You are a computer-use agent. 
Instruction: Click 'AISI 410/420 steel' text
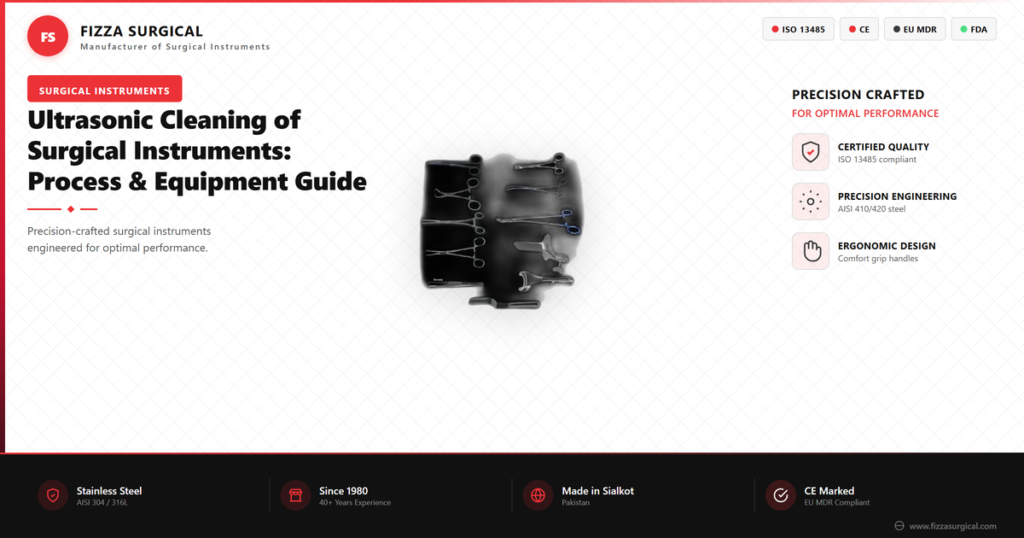click(x=872, y=209)
